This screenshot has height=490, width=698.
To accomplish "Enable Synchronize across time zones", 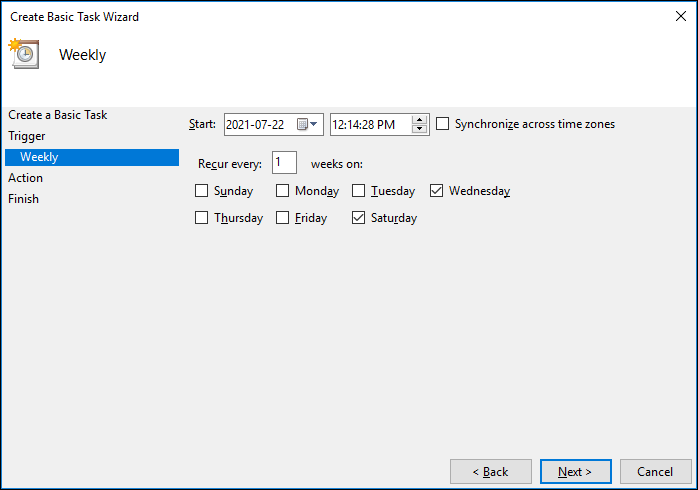I will pos(443,124).
